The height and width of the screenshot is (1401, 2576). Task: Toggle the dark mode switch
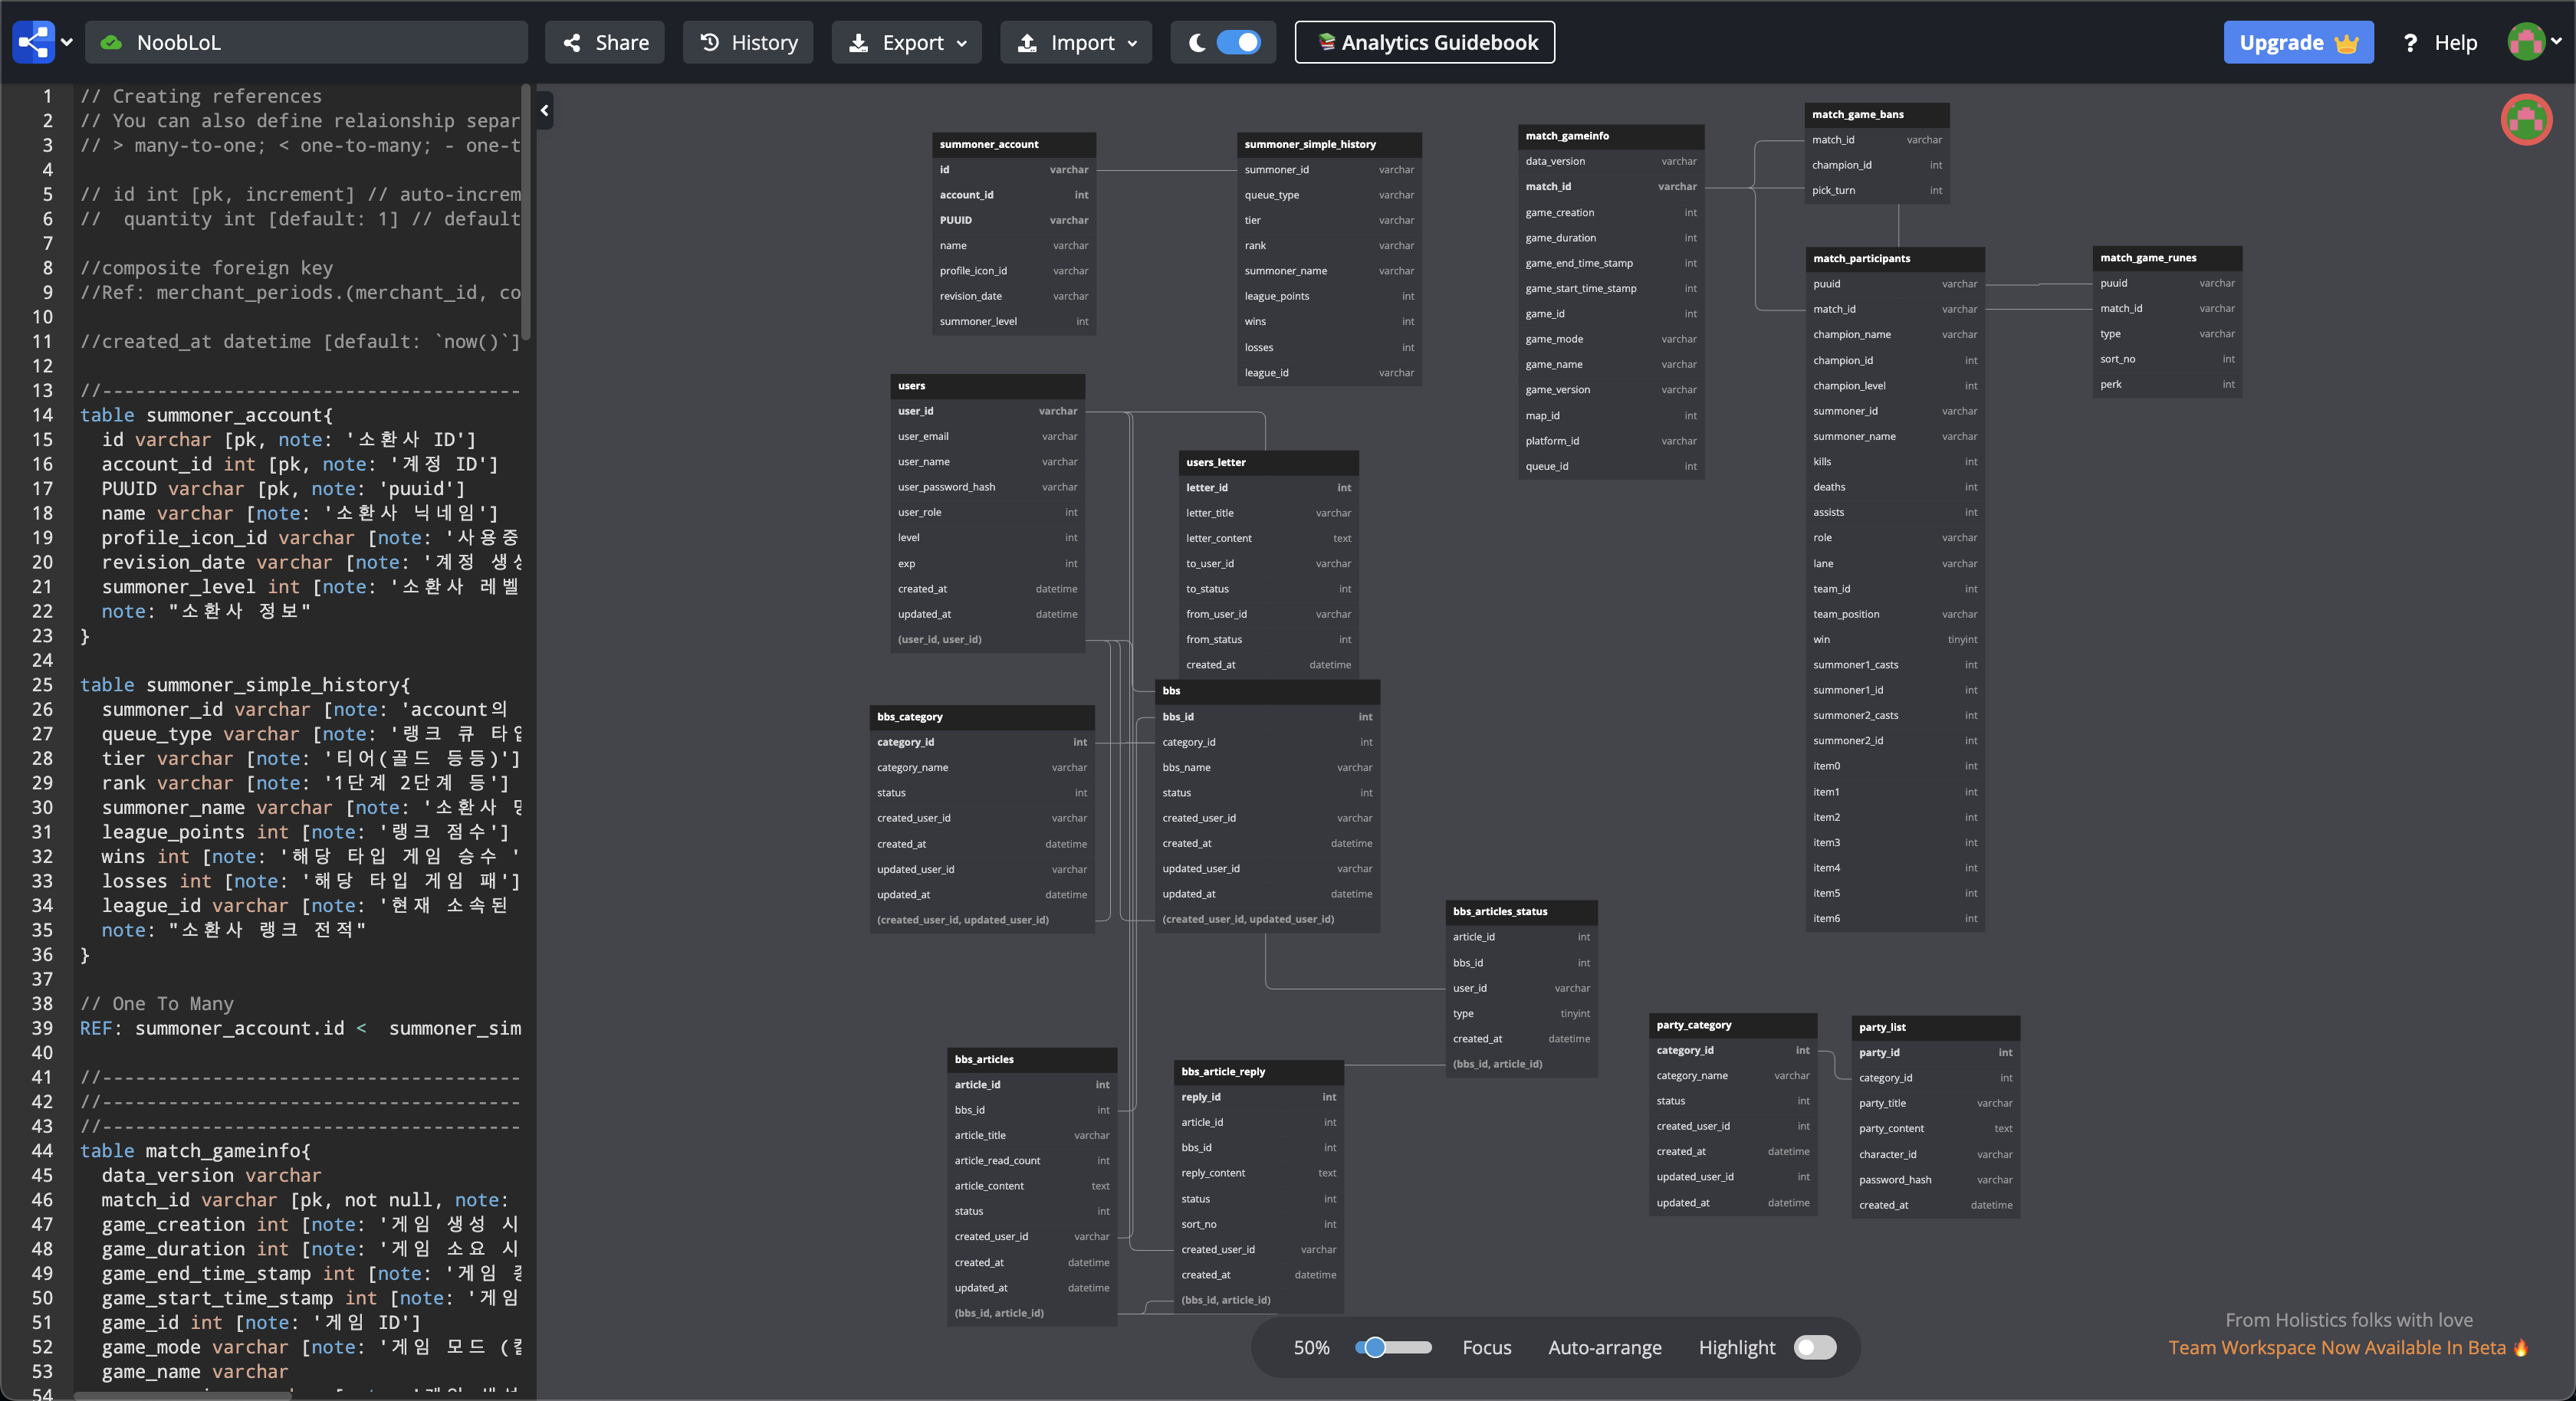[x=1238, y=42]
